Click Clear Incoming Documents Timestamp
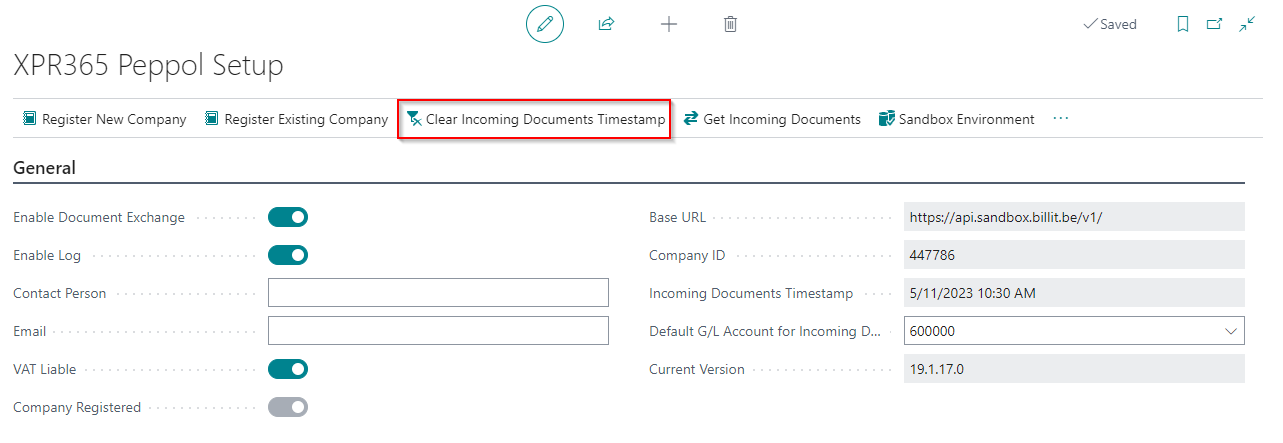The width and height of the screenshot is (1283, 443). point(535,119)
